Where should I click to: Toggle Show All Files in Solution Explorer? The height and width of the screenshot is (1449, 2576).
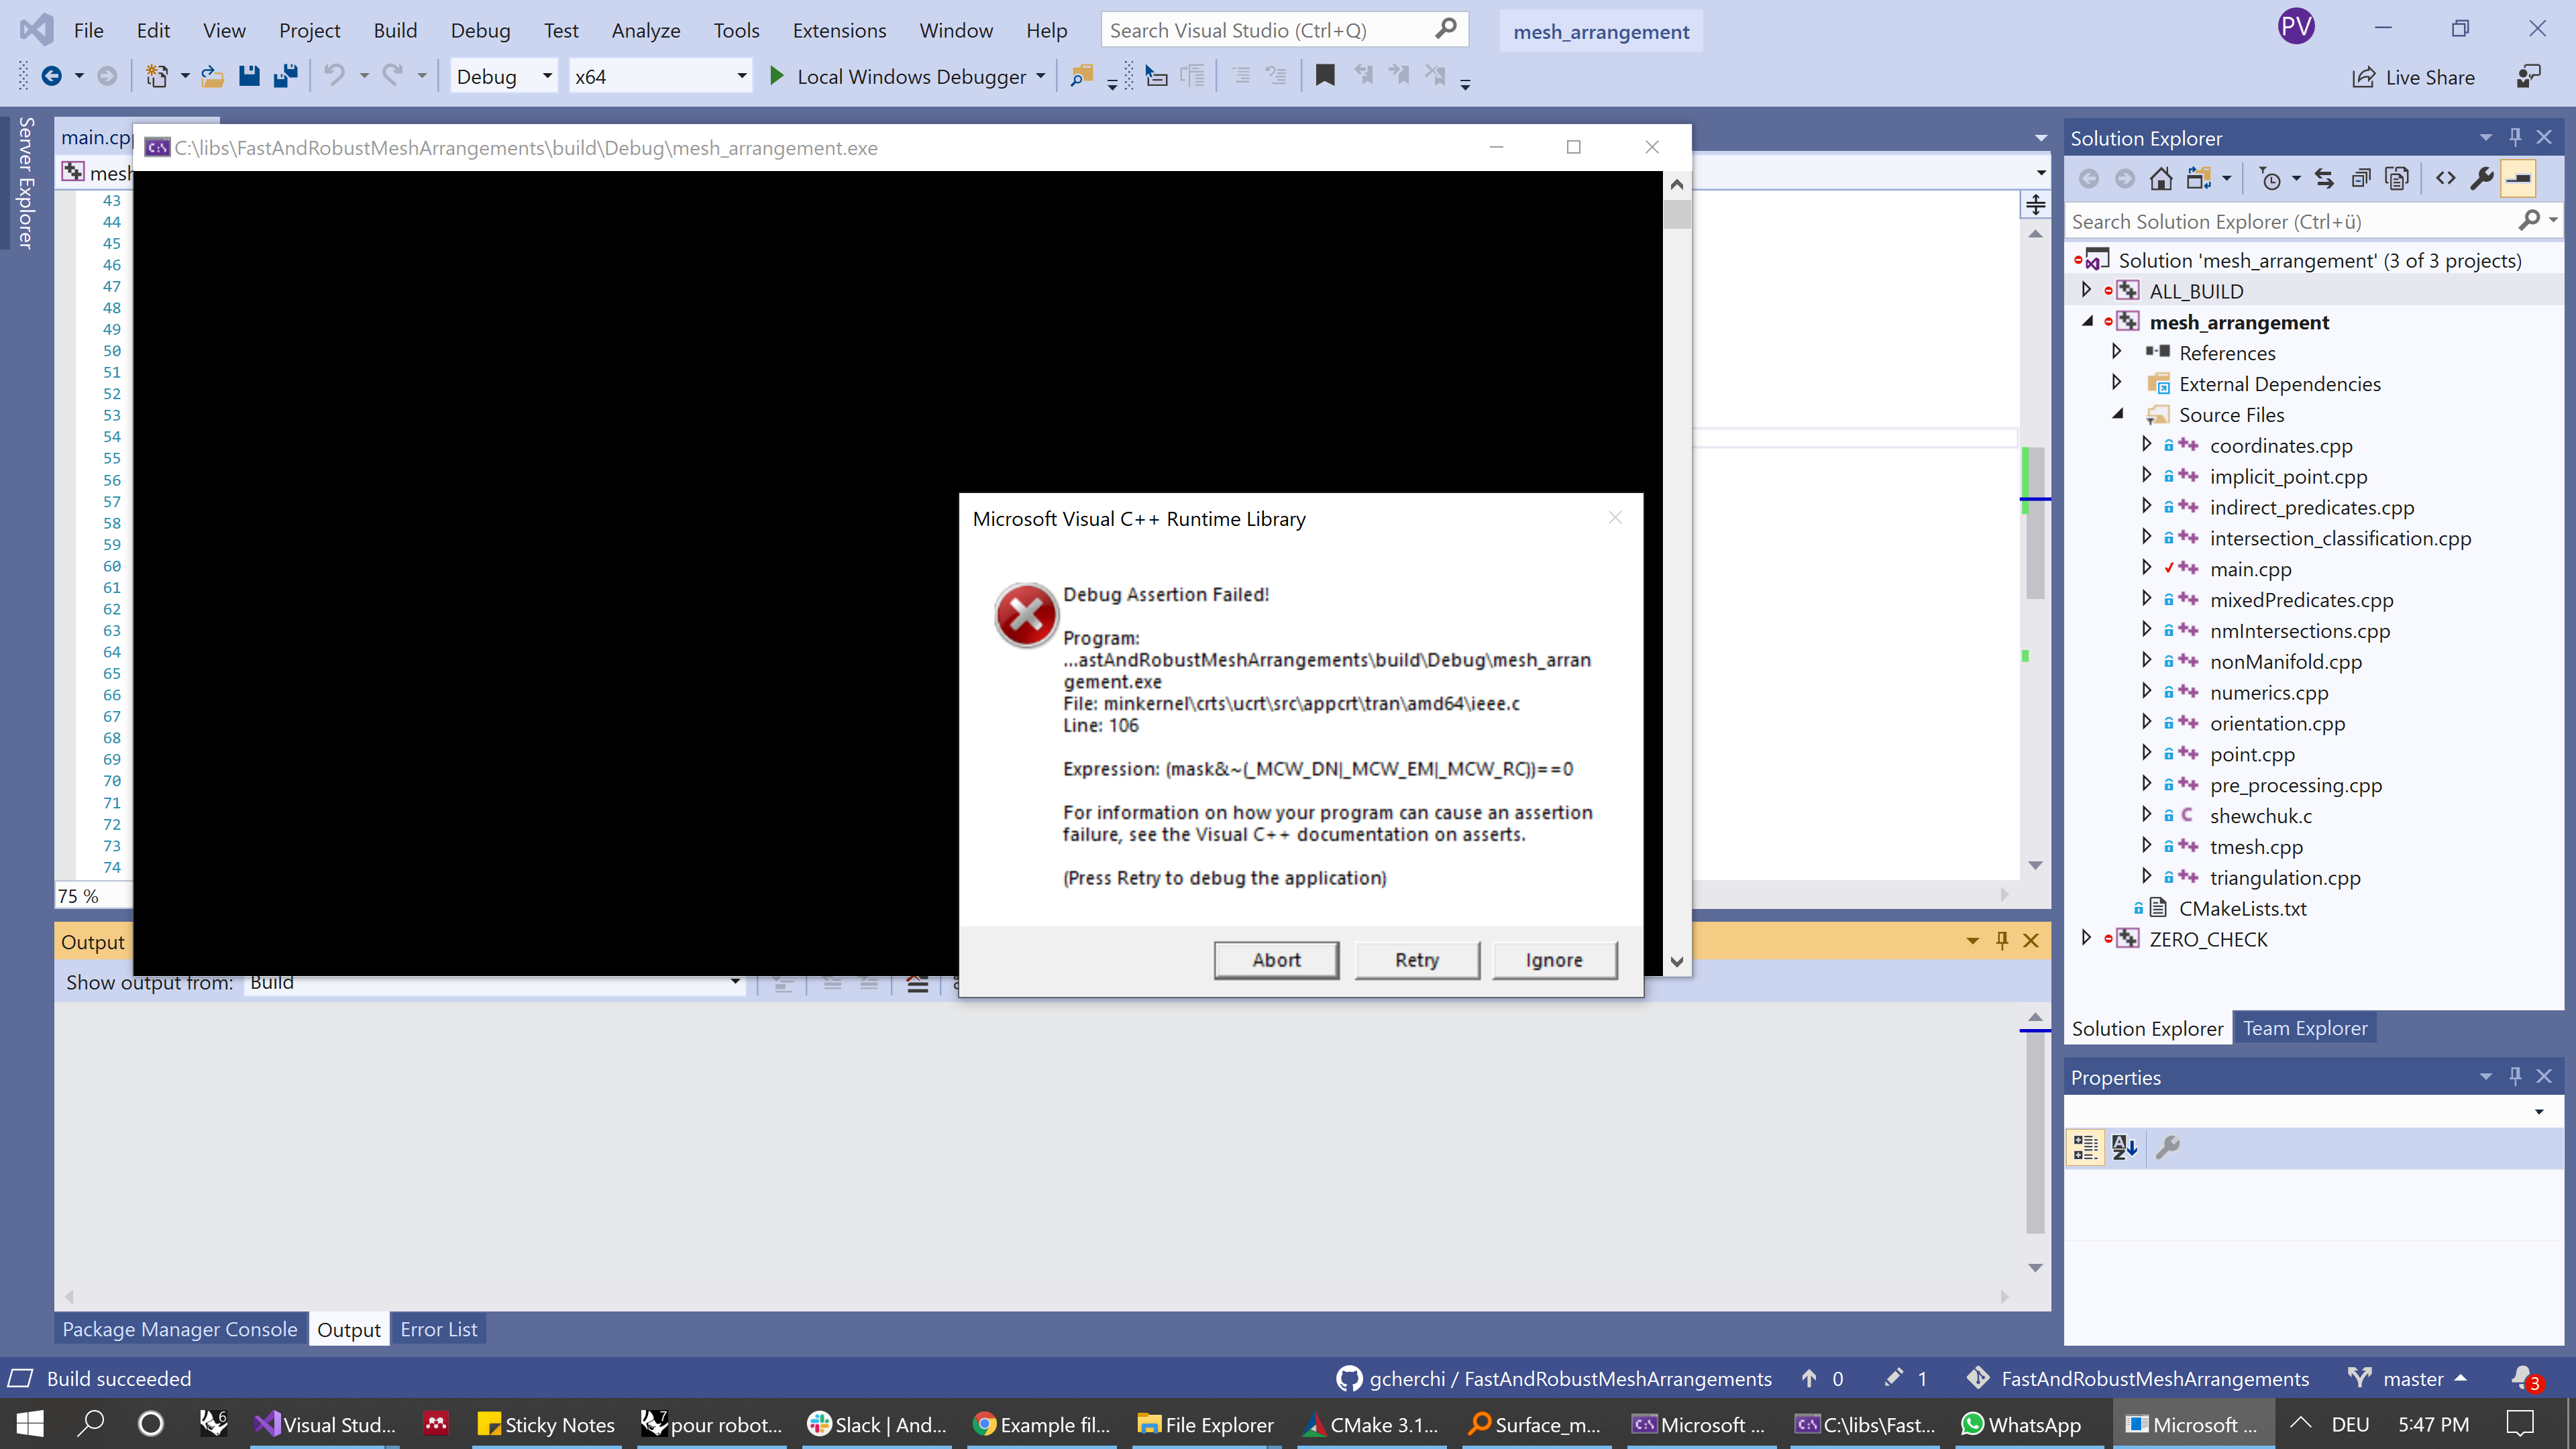2399,178
